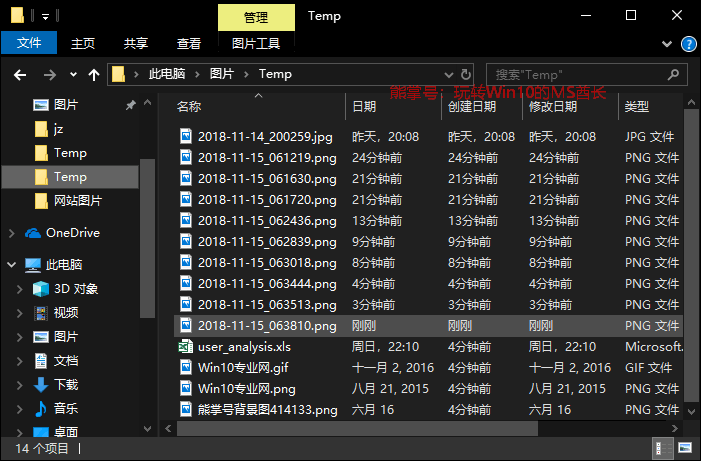Switch to the 查看 ribbon tab

[189, 43]
